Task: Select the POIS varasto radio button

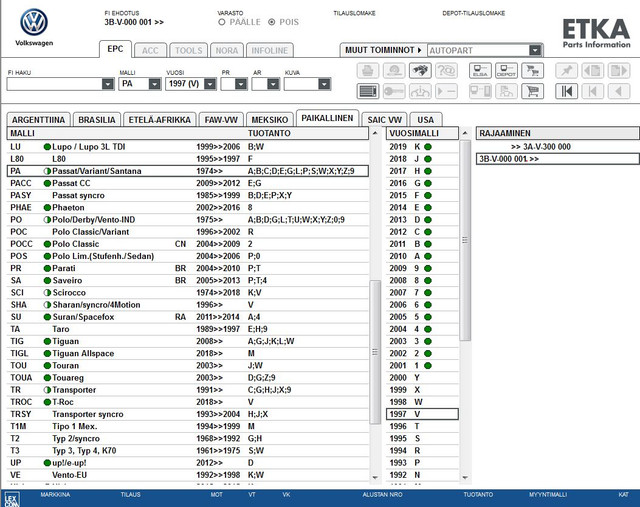Action: (271, 22)
